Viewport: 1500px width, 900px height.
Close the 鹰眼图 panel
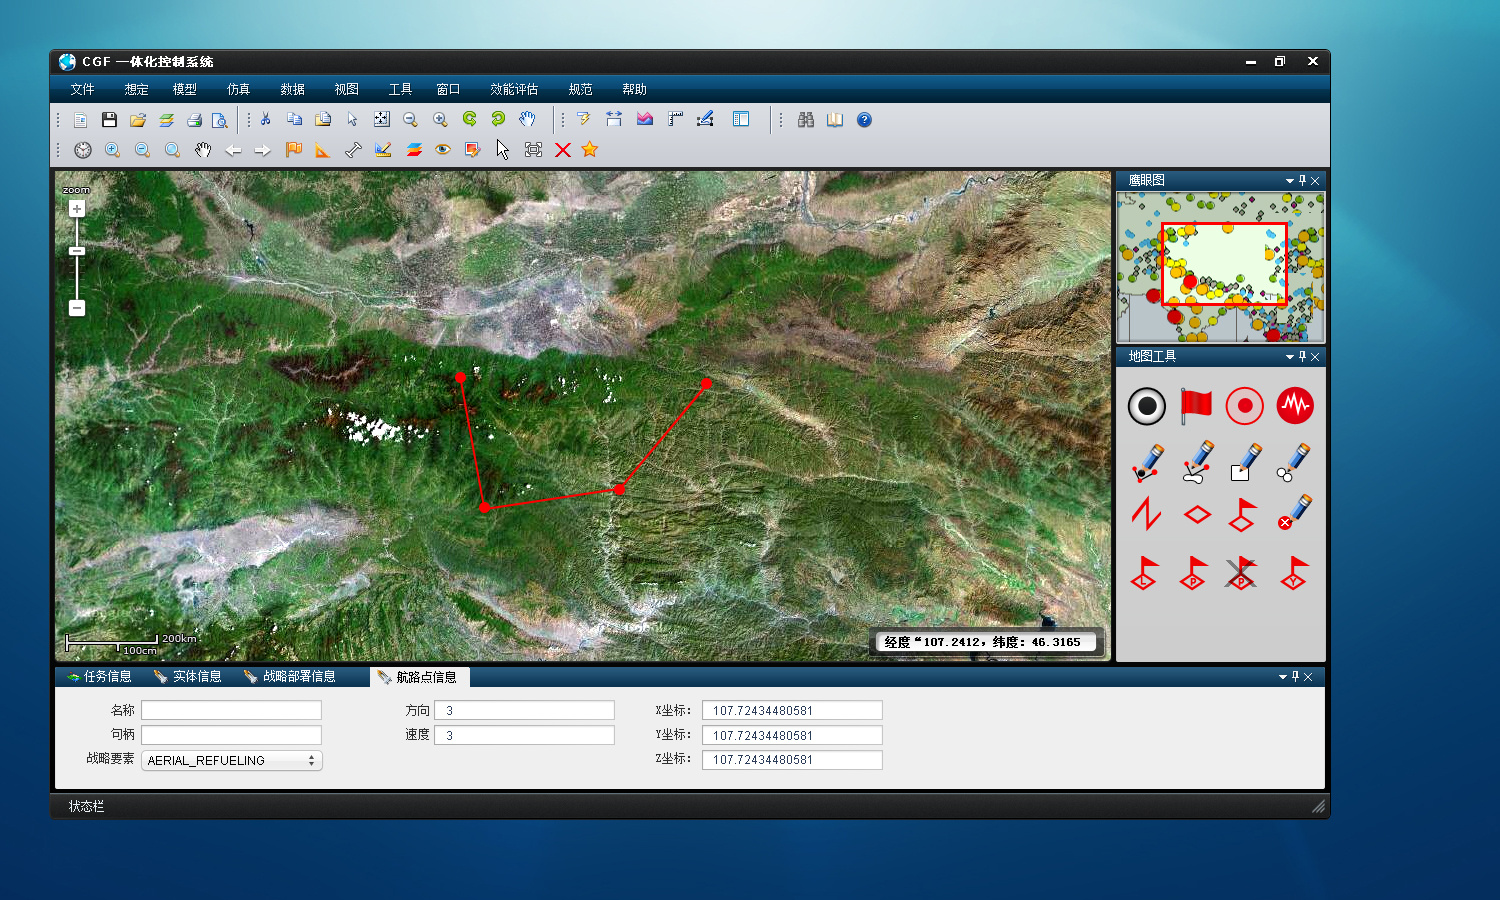[1315, 181]
